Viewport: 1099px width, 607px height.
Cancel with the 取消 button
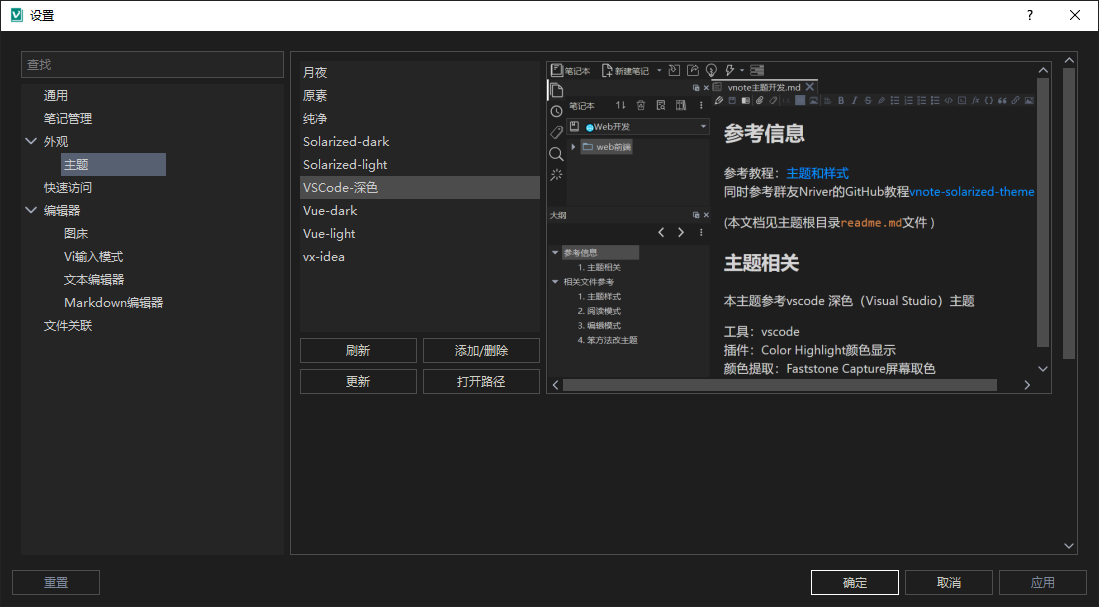(949, 582)
